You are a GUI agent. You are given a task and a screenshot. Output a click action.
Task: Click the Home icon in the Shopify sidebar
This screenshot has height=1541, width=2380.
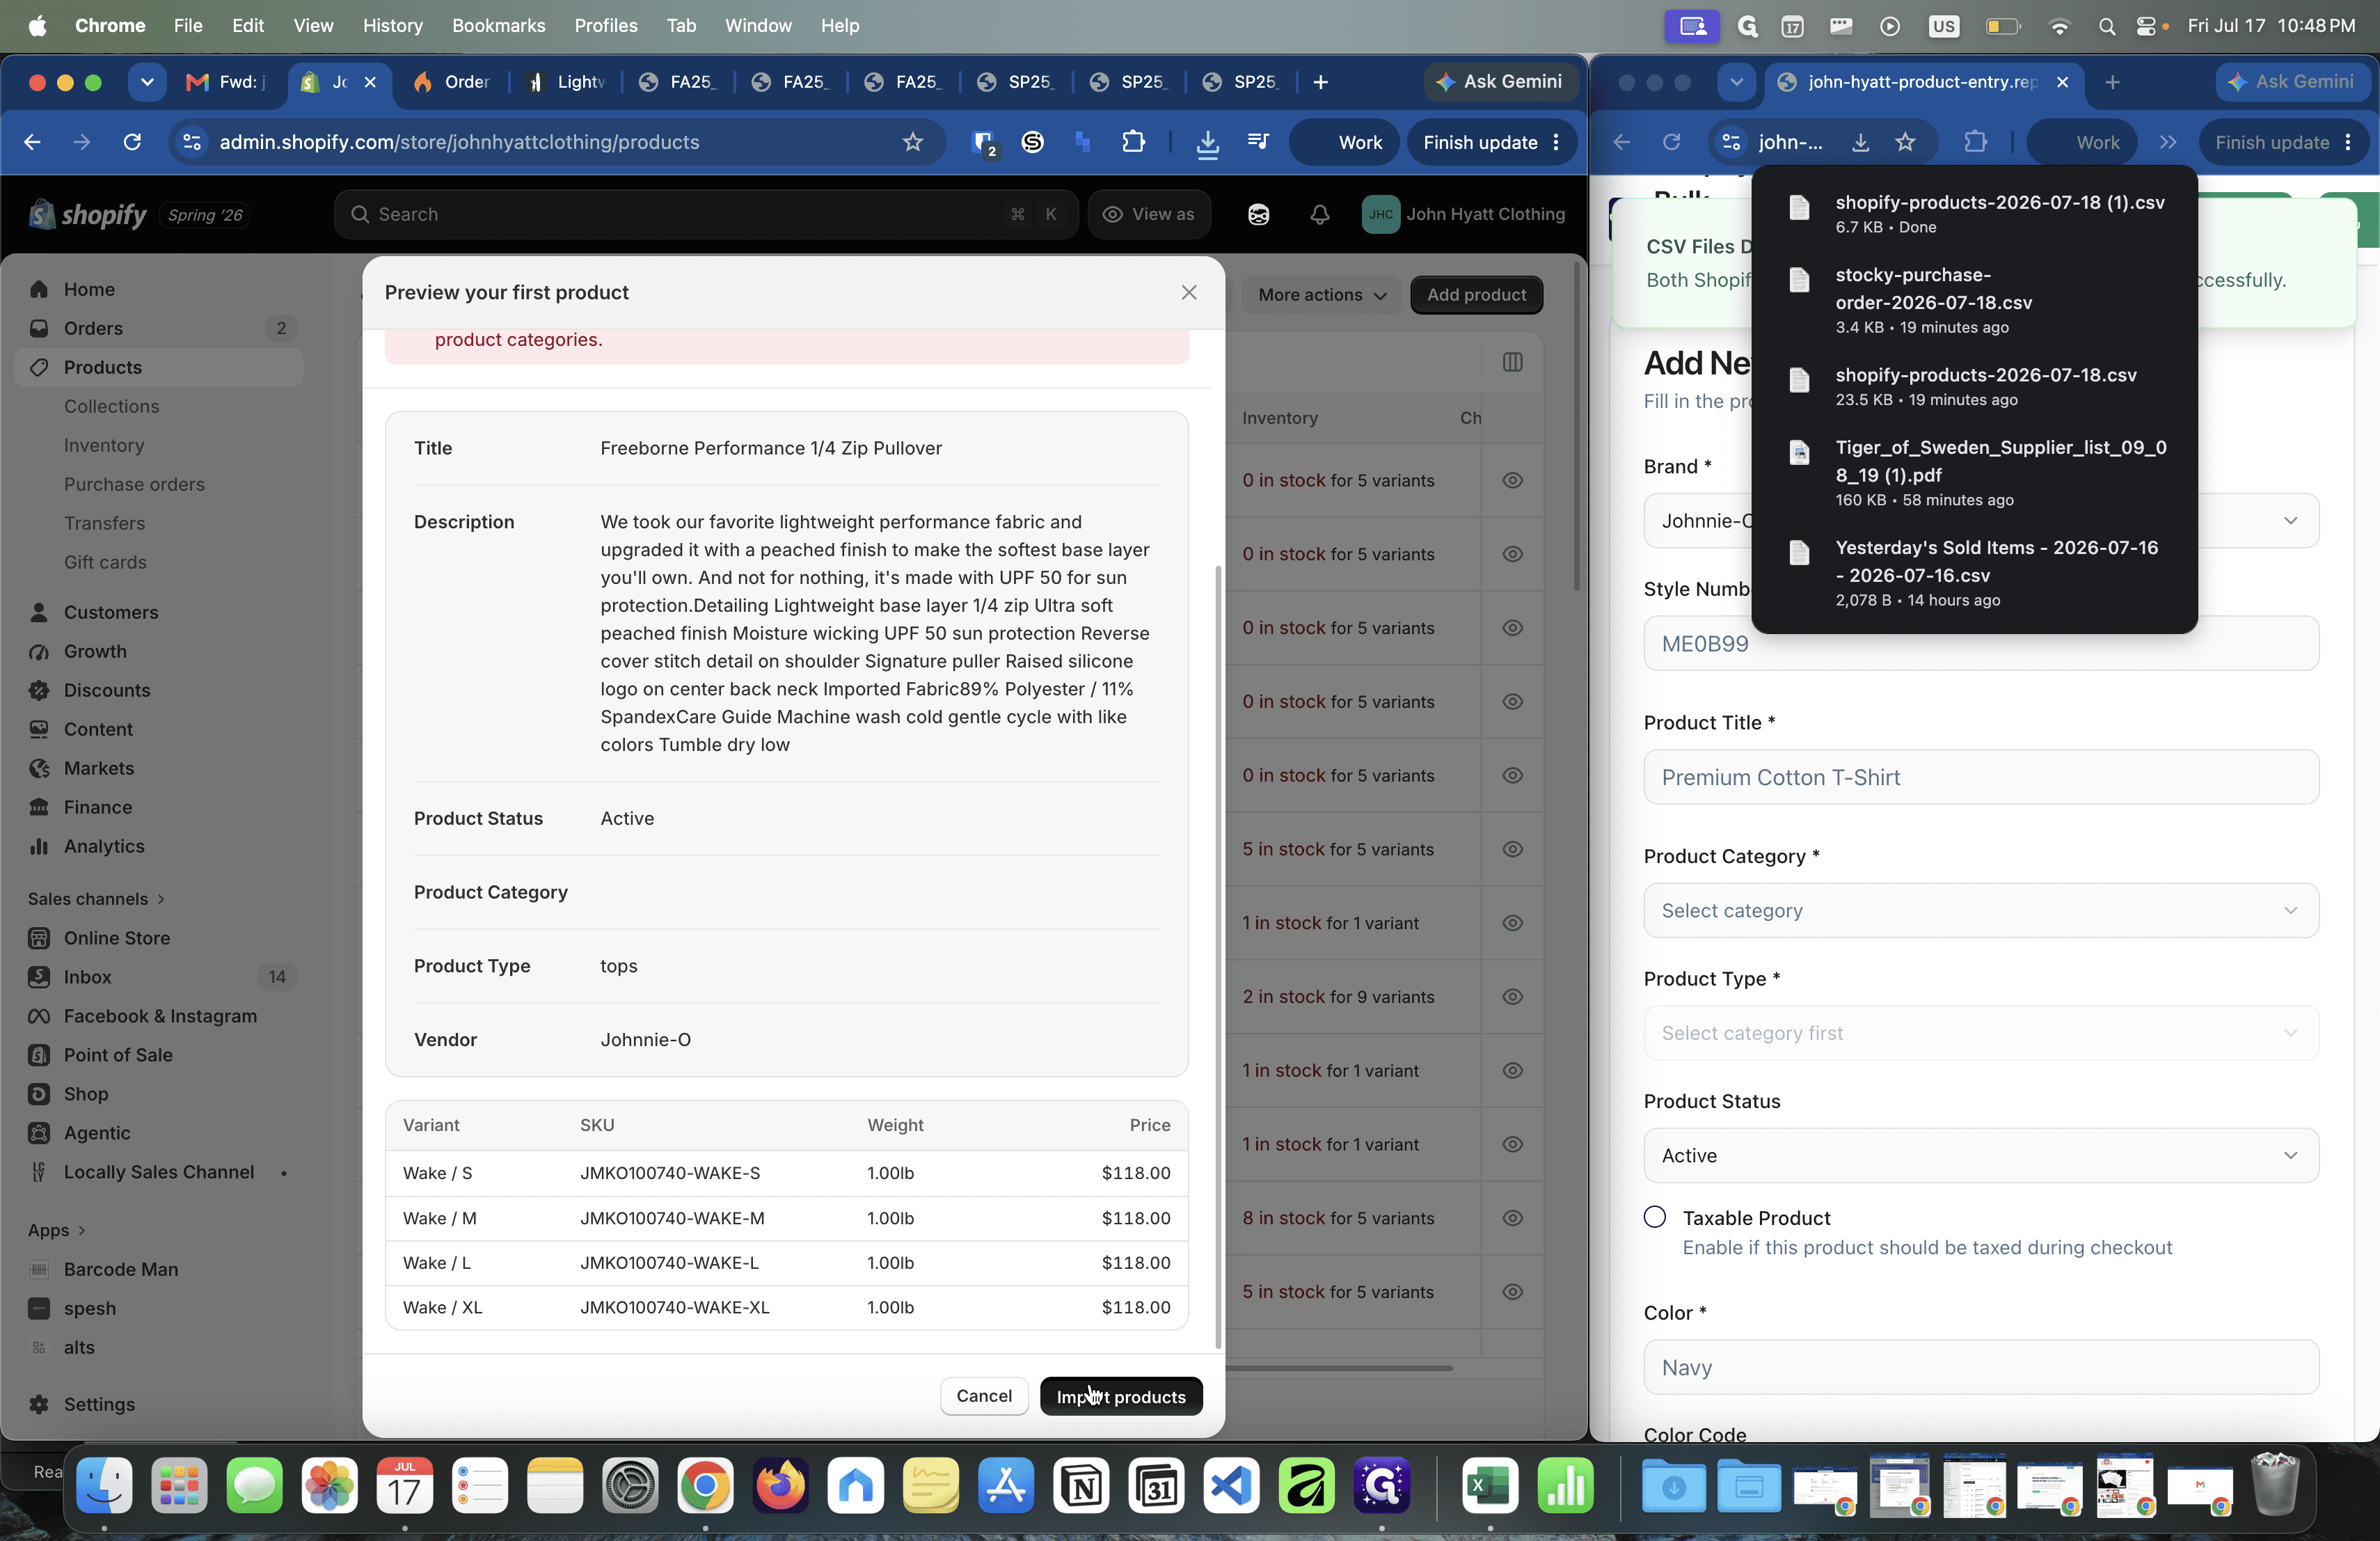[39, 289]
